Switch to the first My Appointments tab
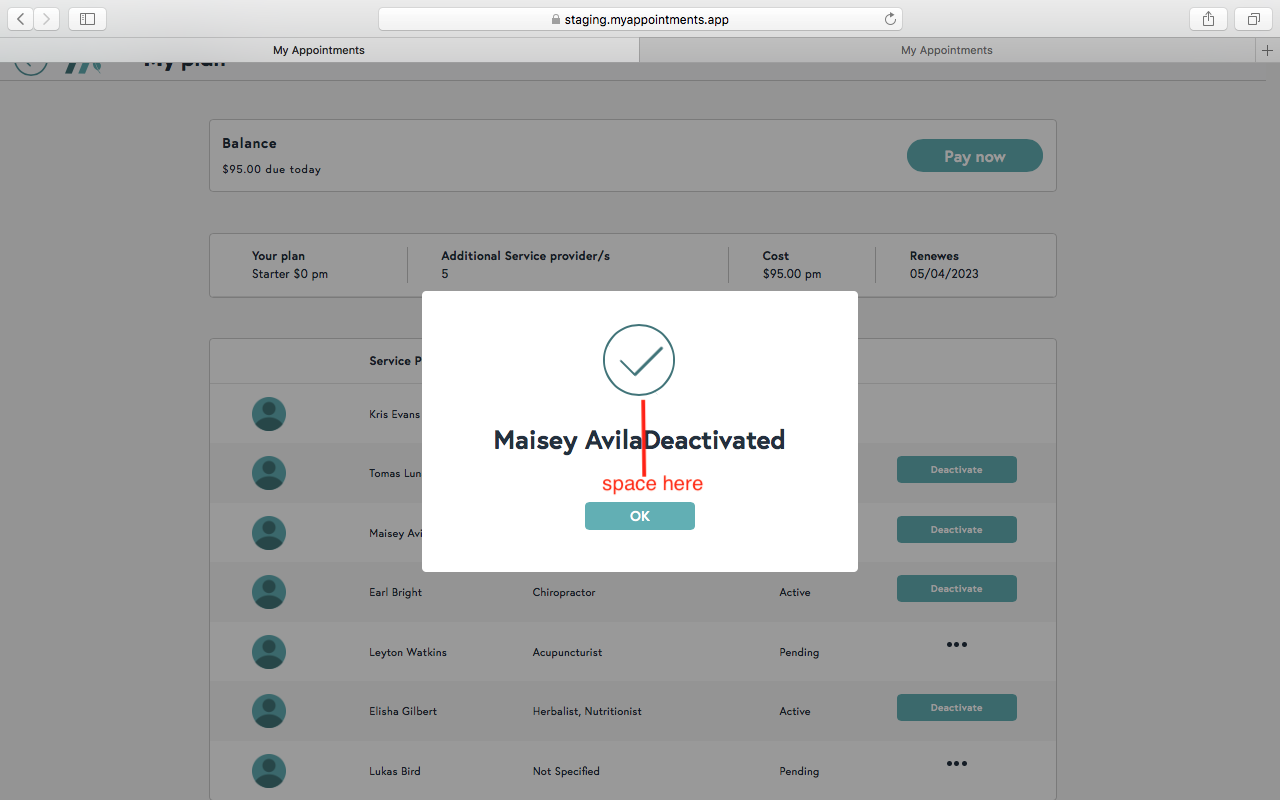The height and width of the screenshot is (800, 1280). (x=319, y=50)
